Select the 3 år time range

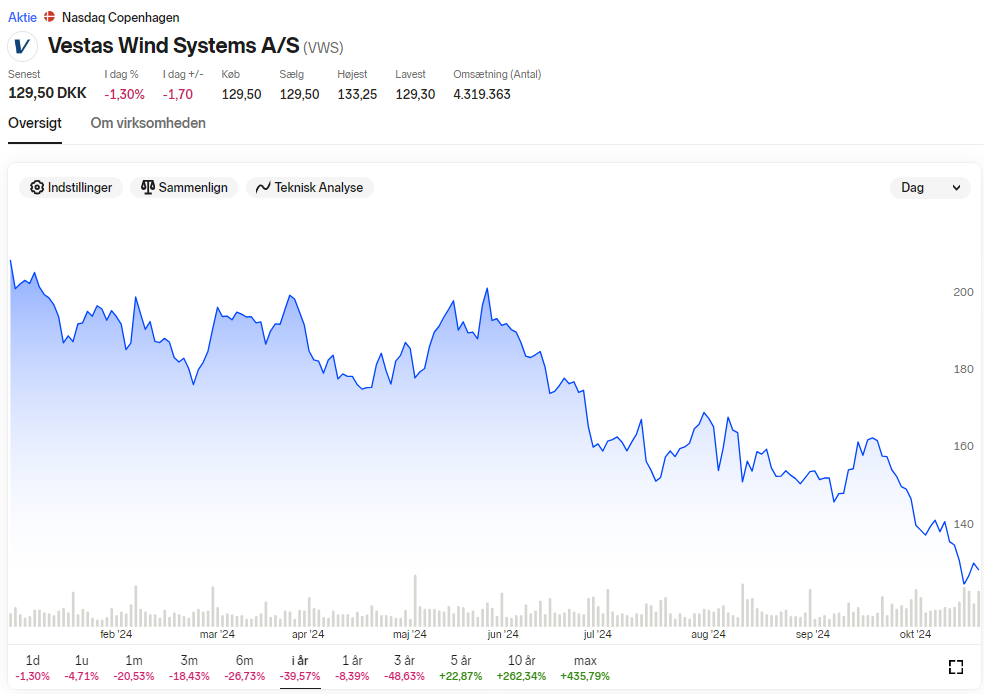[404, 668]
